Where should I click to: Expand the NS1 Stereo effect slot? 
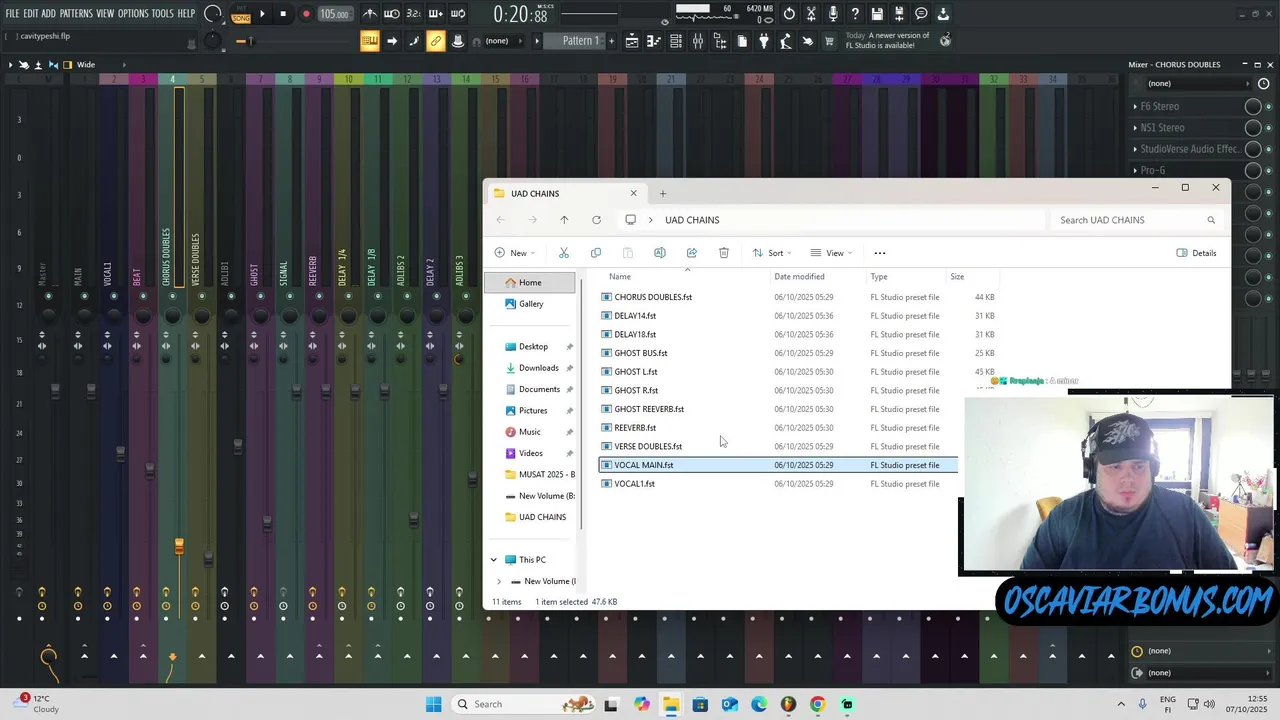[x=1136, y=128]
